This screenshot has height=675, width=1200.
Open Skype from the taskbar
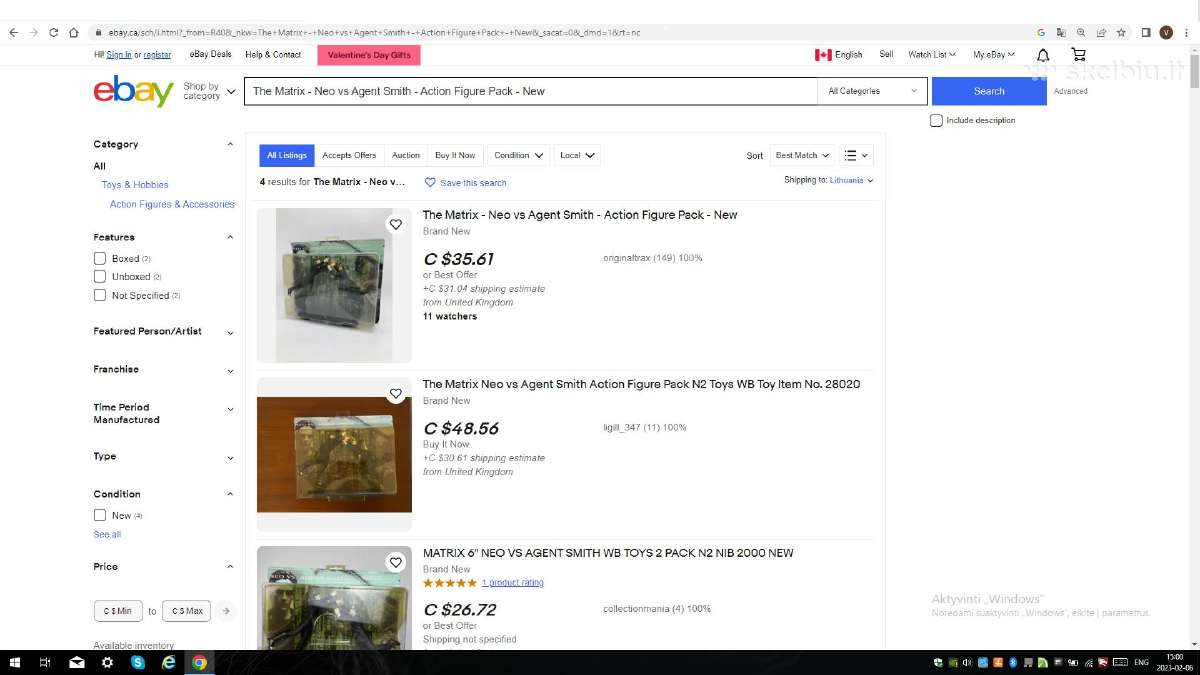pyautogui.click(x=138, y=662)
